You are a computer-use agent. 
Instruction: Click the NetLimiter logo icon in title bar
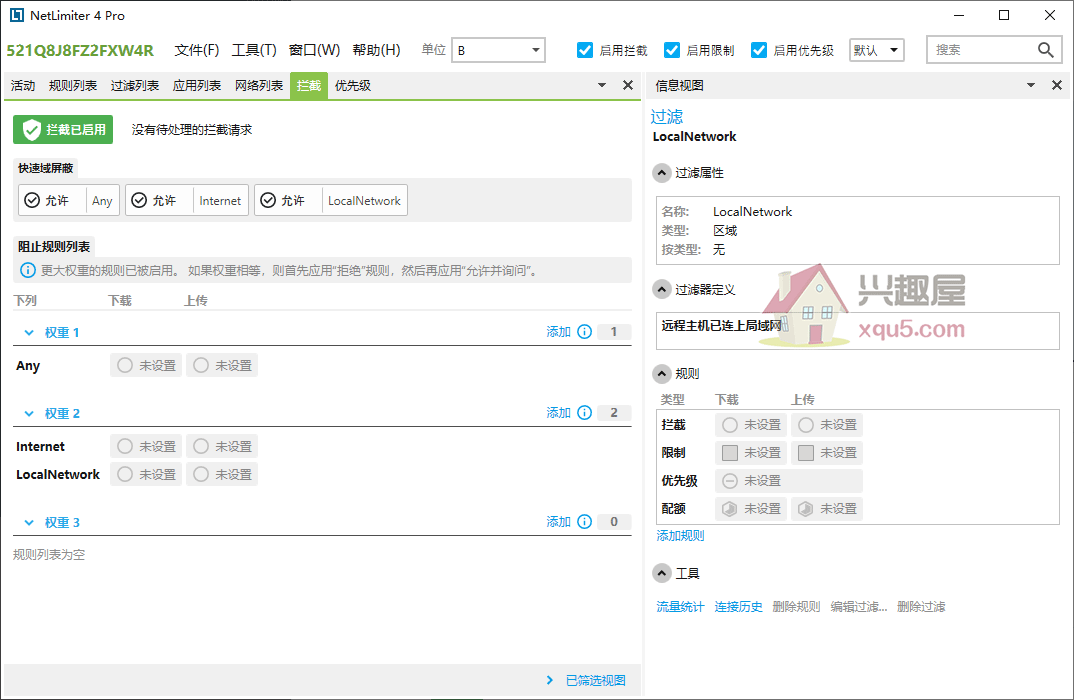point(16,15)
